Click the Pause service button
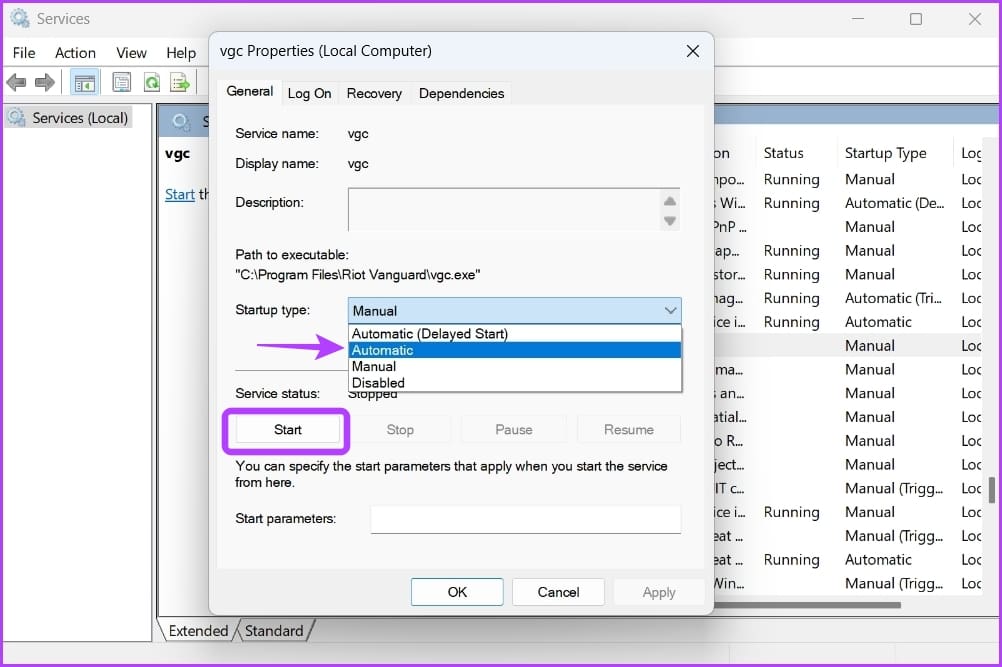1002x667 pixels. click(514, 430)
